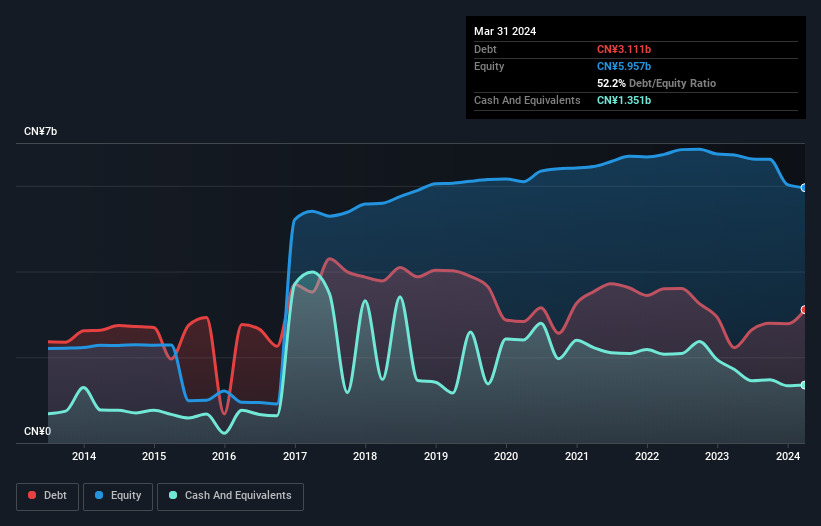Select the blue Equity endpoint marker

click(804, 187)
